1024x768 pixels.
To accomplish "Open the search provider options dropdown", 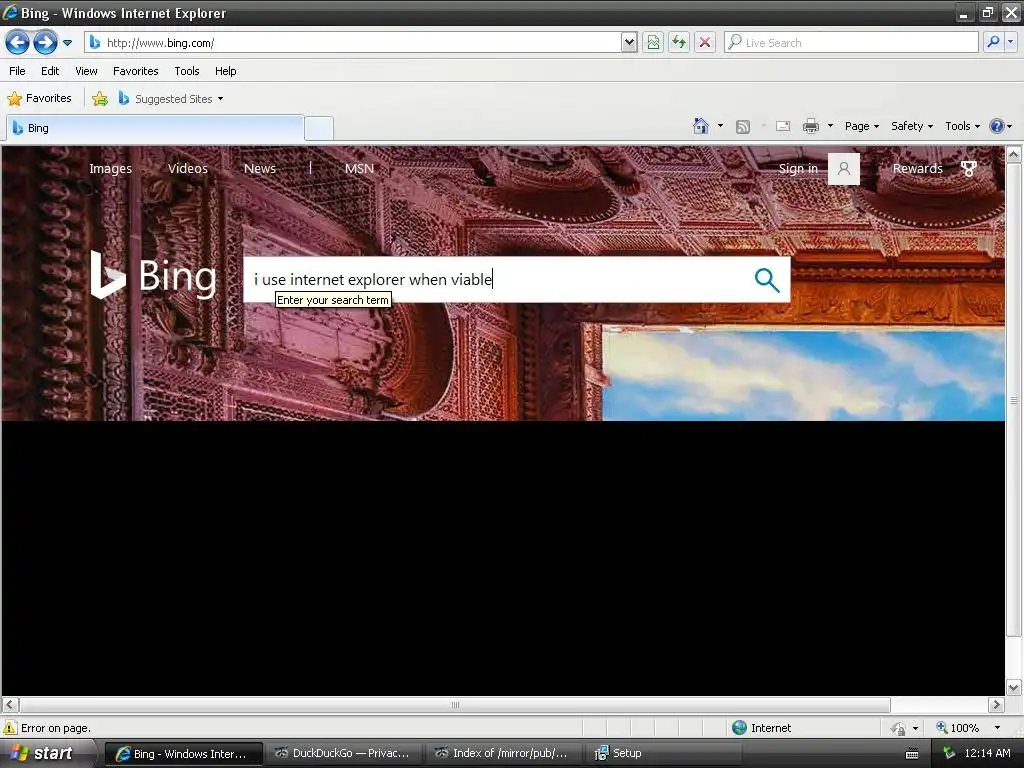I will [1011, 42].
